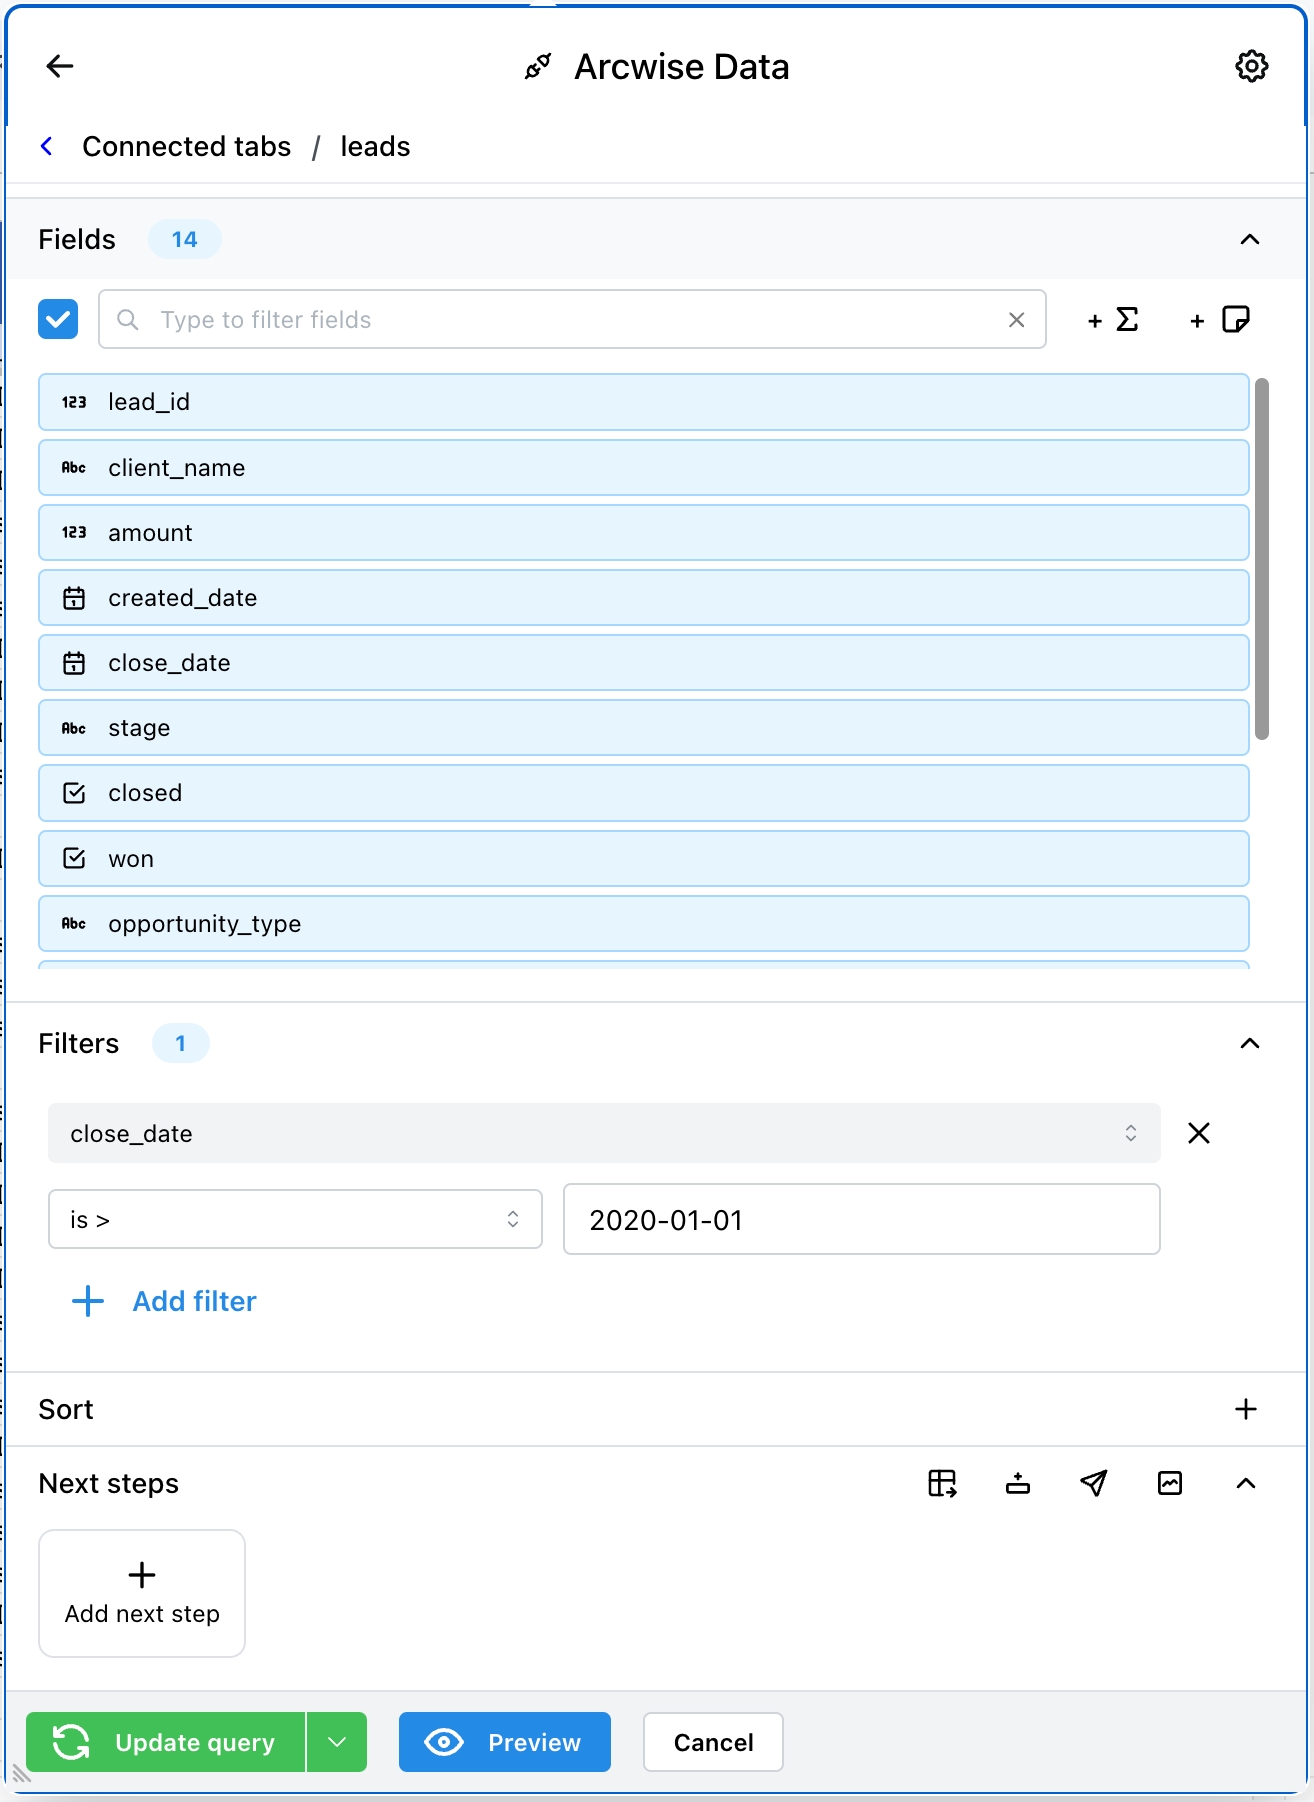Image resolution: width=1314 pixels, height=1802 pixels.
Task: Click the fields list scrollbar
Action: pyautogui.click(x=1262, y=558)
